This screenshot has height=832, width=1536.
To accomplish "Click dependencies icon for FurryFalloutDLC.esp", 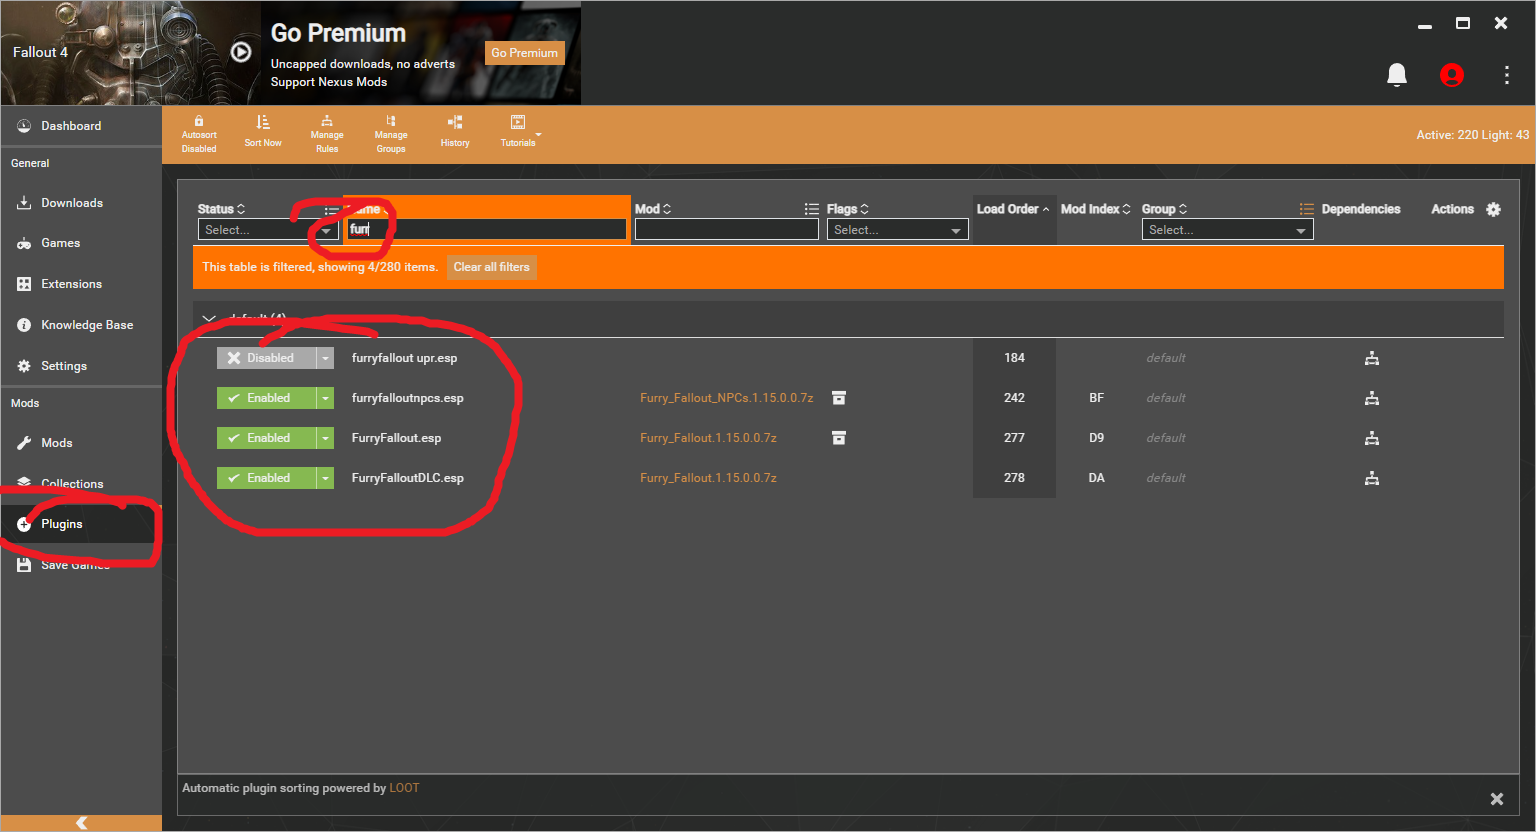I will 1372,478.
